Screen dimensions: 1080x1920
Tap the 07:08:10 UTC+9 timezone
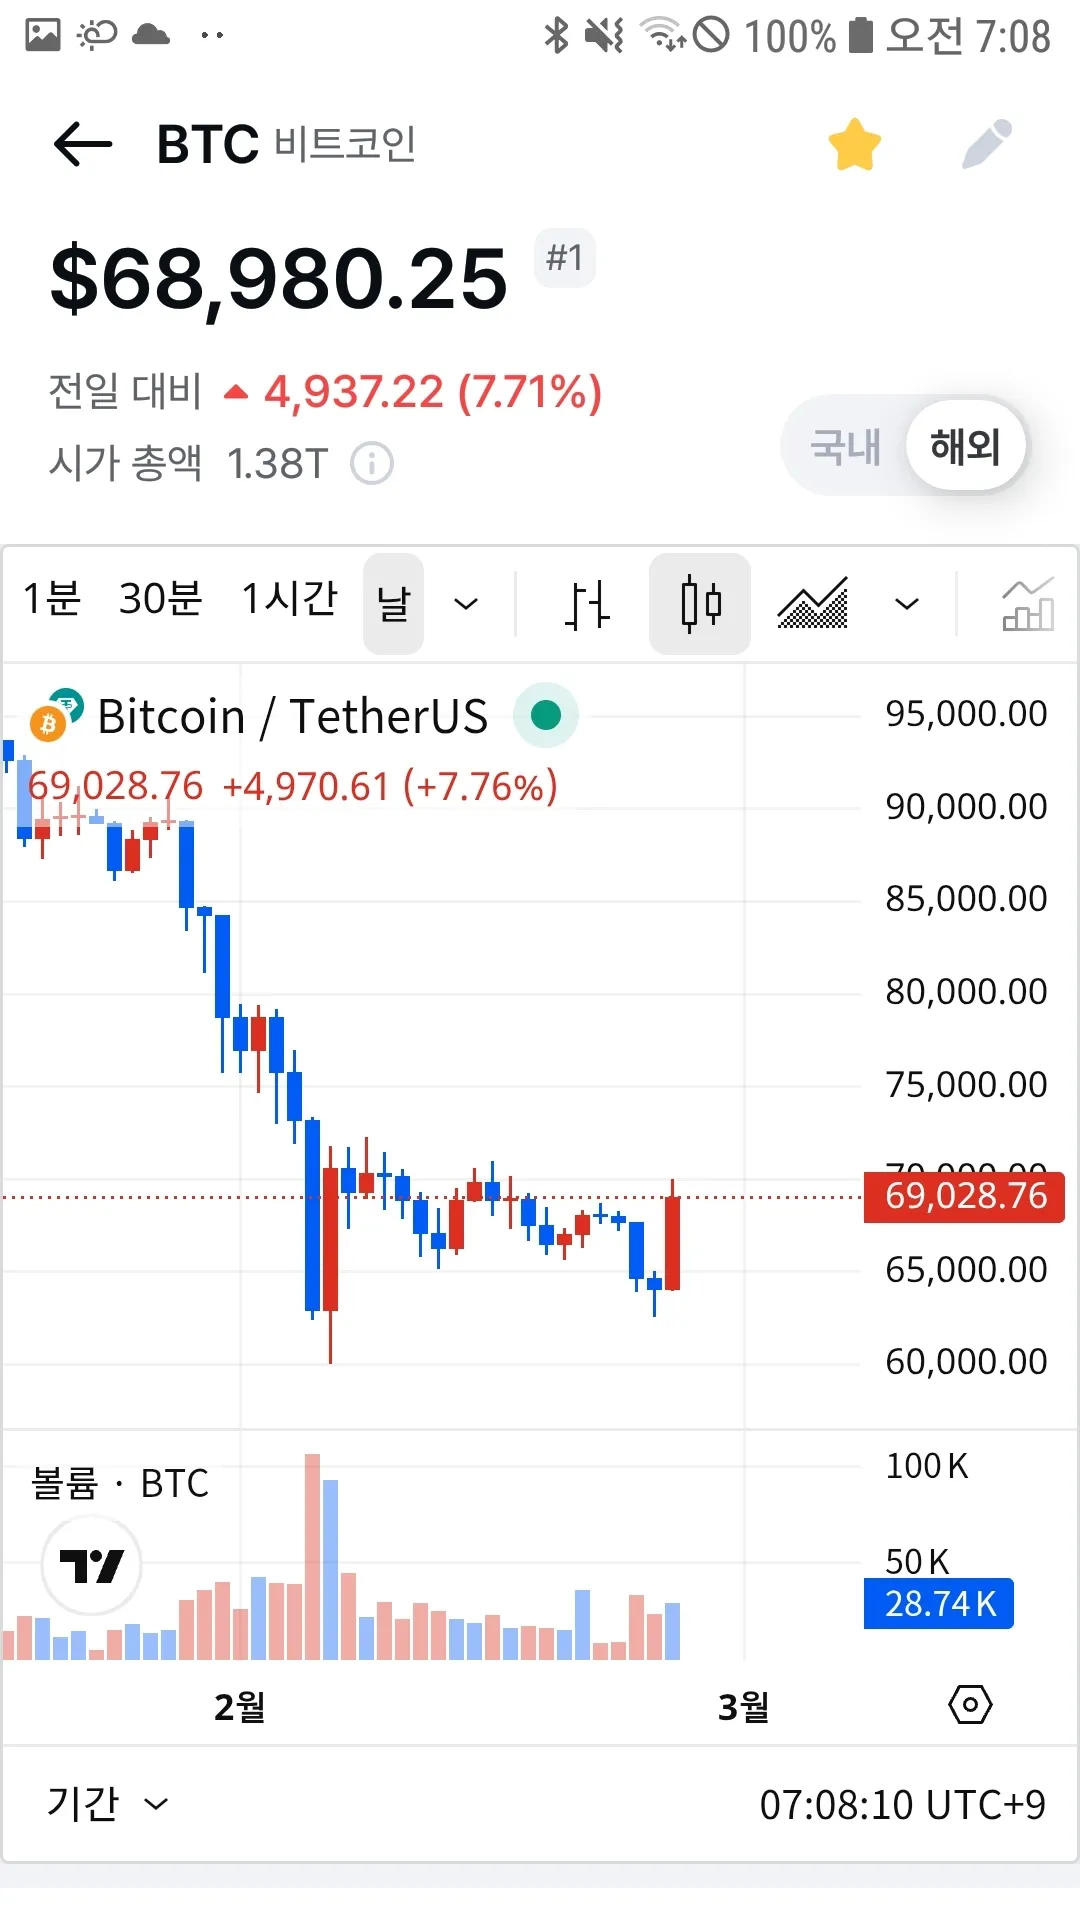pyautogui.click(x=902, y=1805)
